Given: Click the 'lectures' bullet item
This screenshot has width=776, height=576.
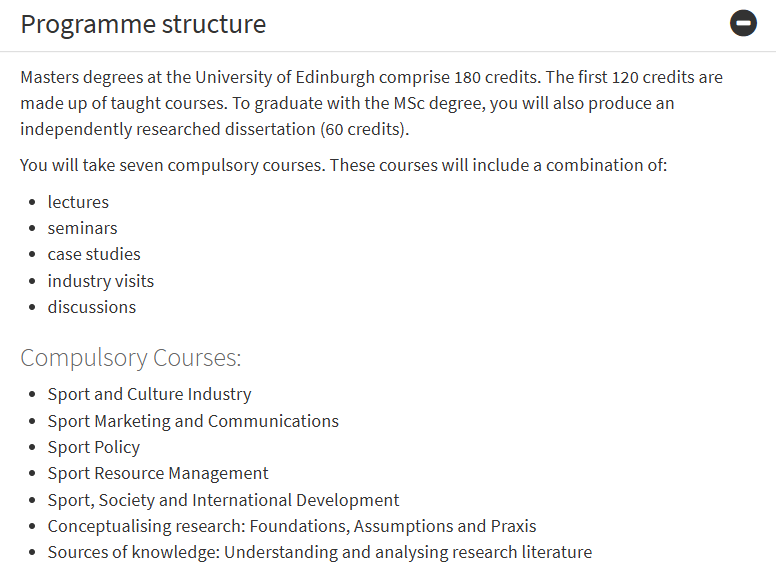Looking at the screenshot, I should pyautogui.click(x=78, y=202).
